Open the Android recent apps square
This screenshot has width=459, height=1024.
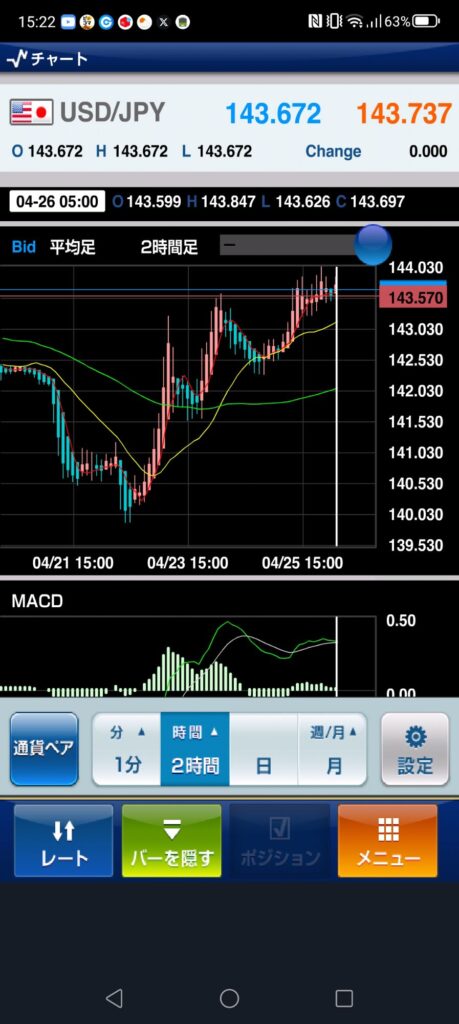[x=344, y=998]
